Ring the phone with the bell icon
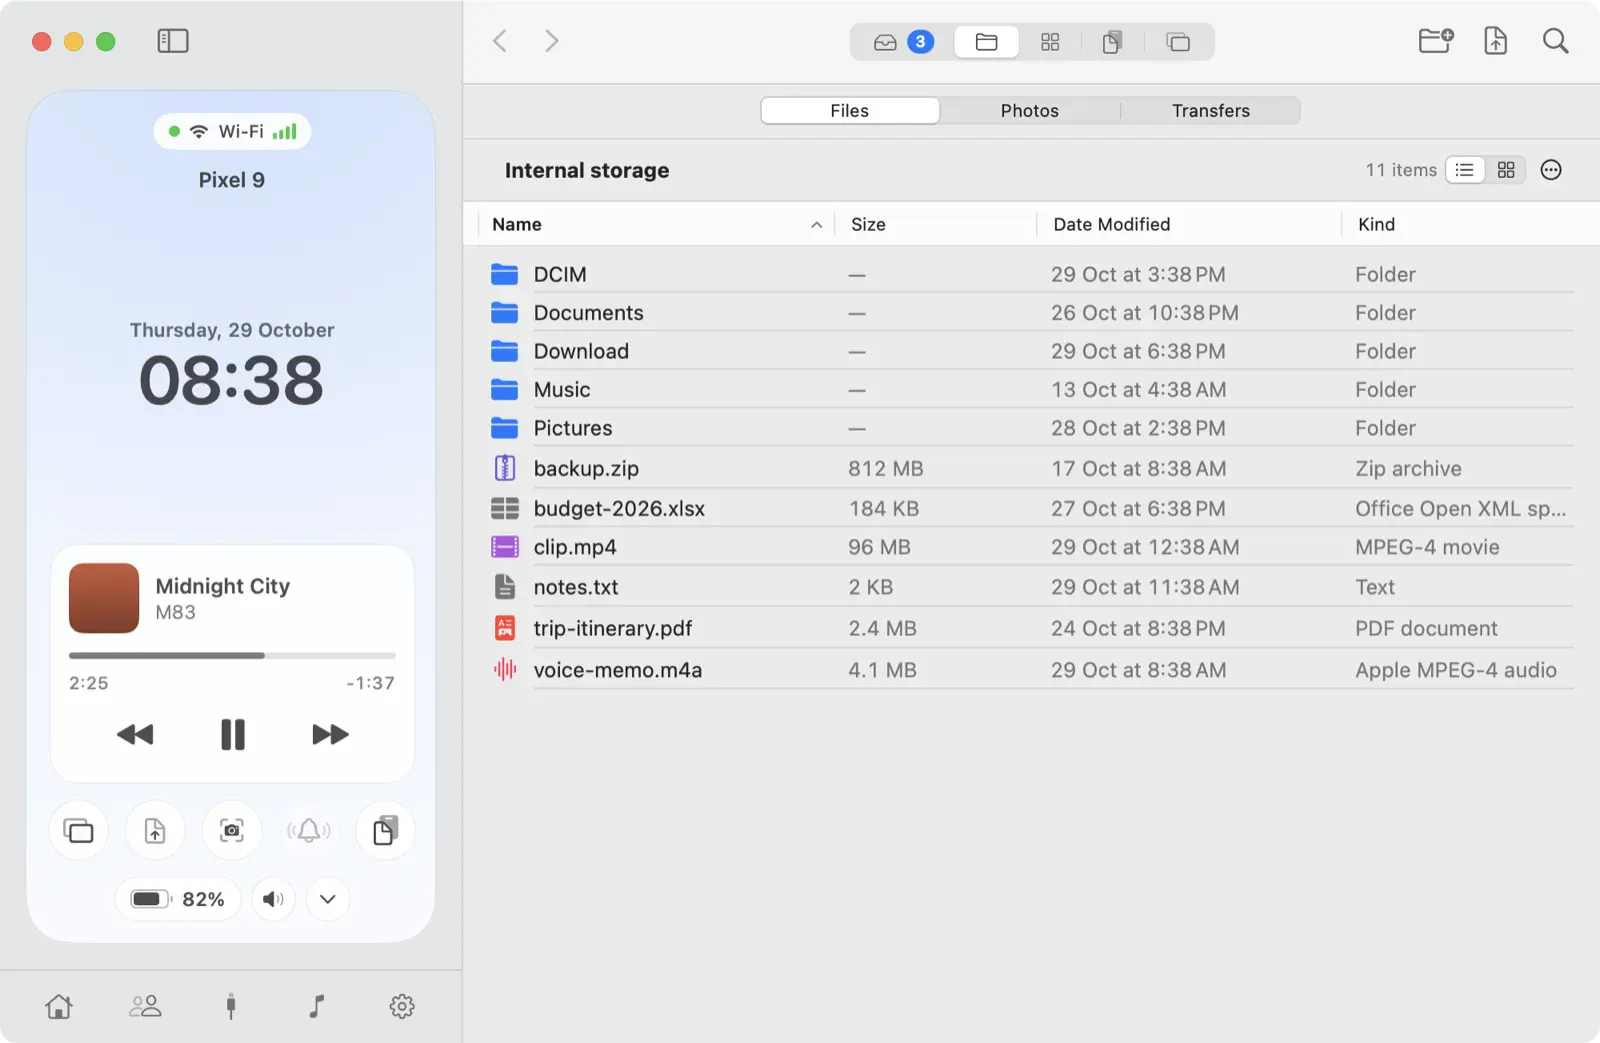 [309, 831]
